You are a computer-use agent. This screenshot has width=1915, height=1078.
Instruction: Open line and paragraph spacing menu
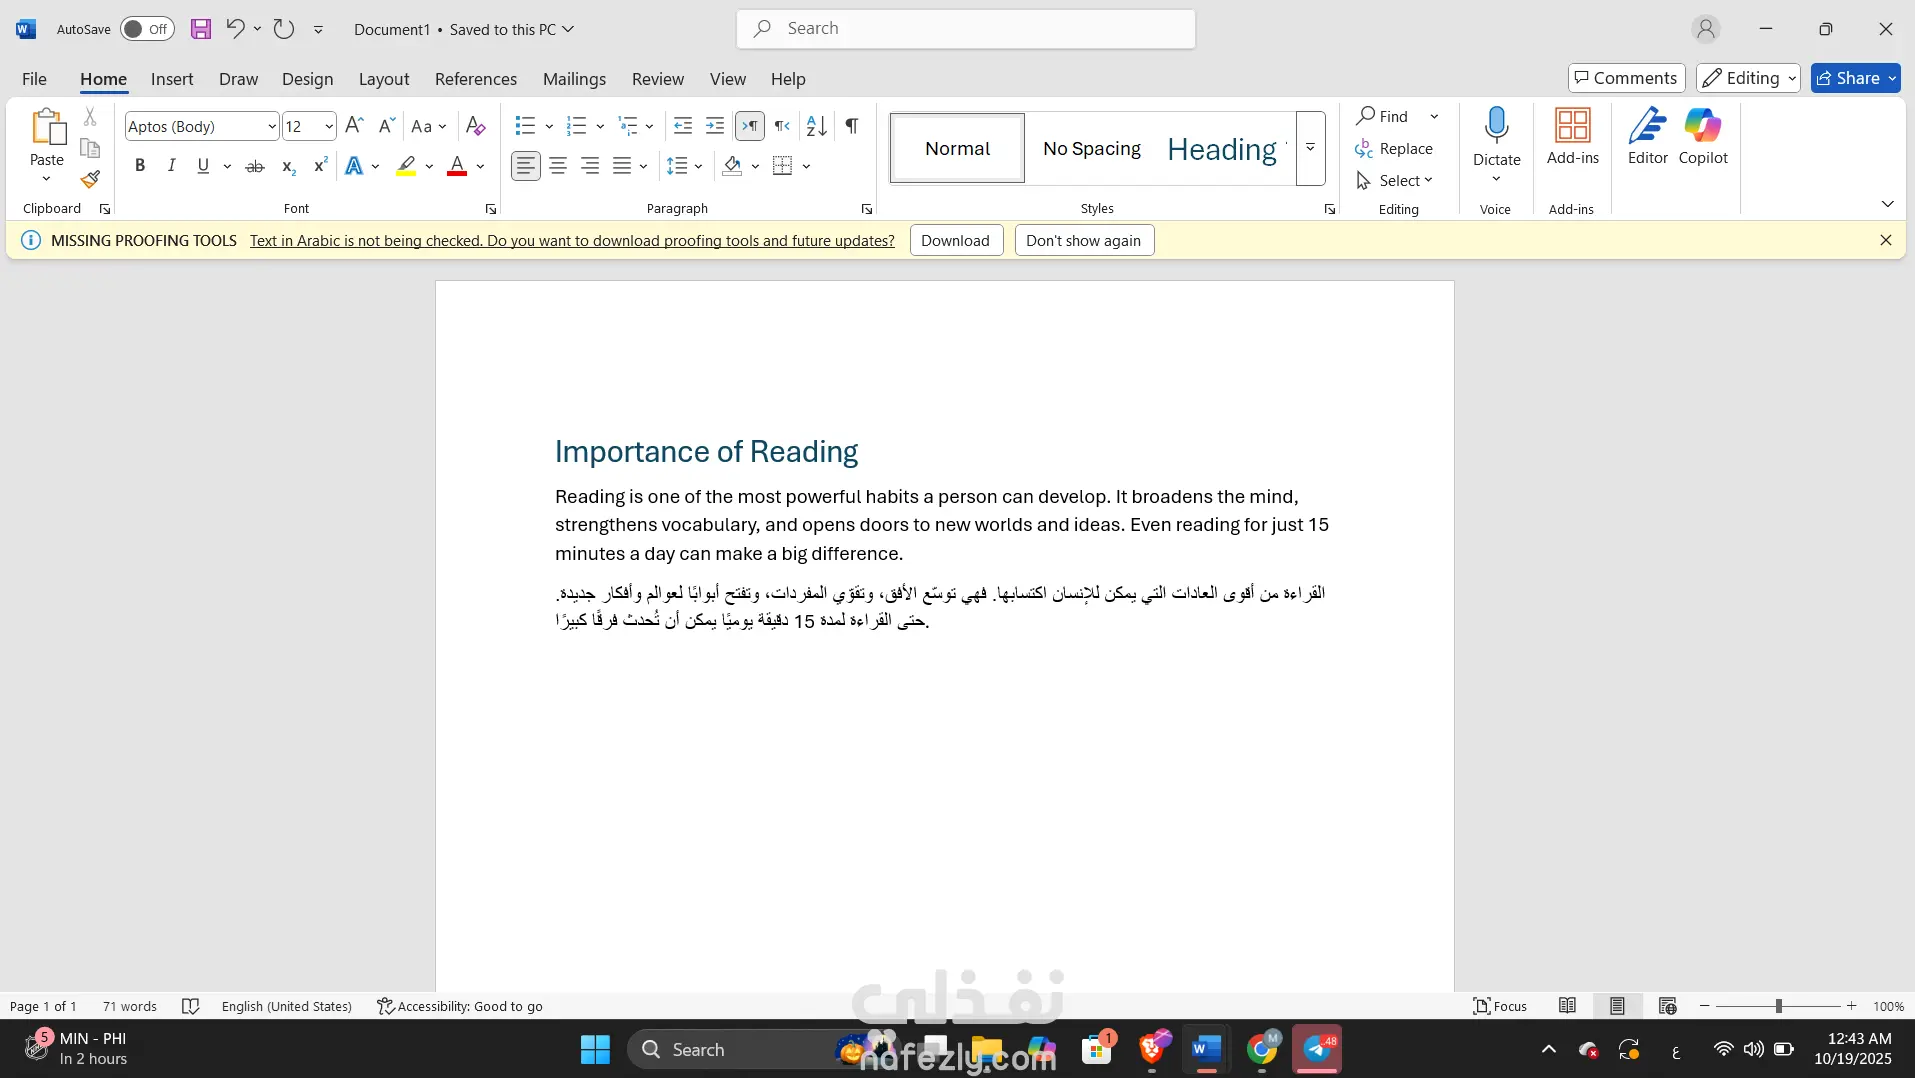click(x=685, y=166)
